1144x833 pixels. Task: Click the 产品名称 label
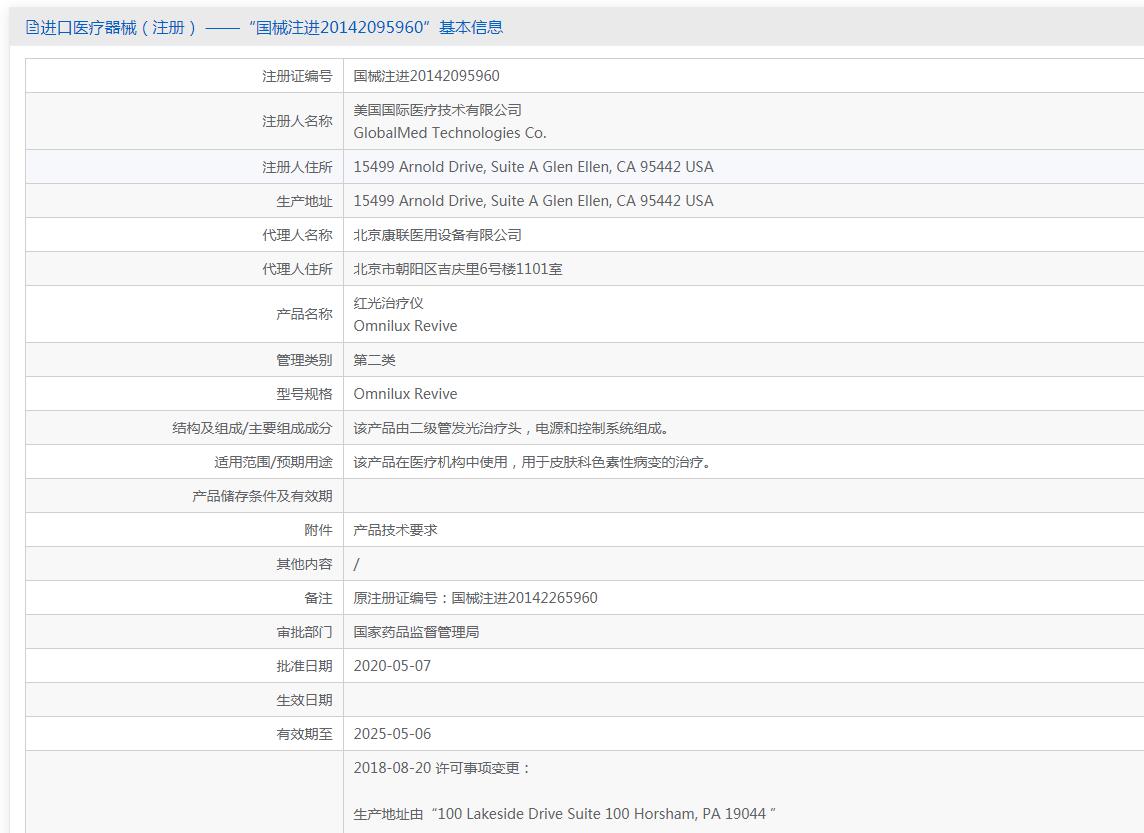click(304, 314)
